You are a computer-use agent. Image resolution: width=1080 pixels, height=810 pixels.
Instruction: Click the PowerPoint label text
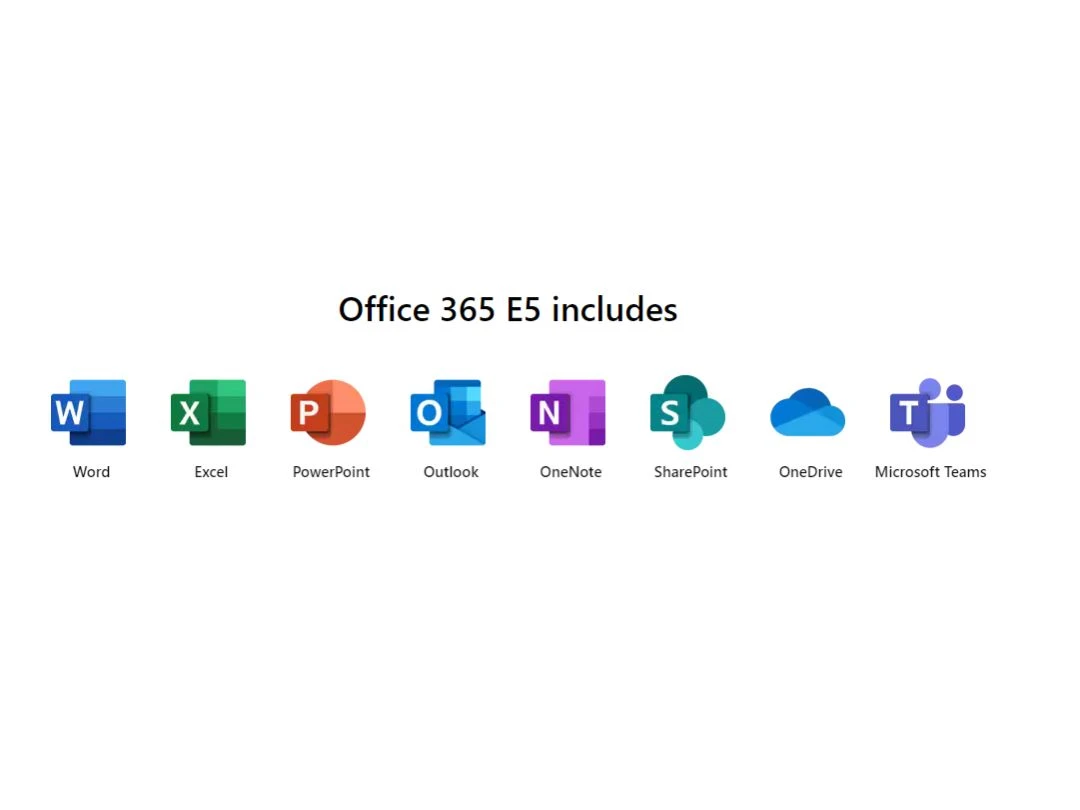[x=330, y=471]
